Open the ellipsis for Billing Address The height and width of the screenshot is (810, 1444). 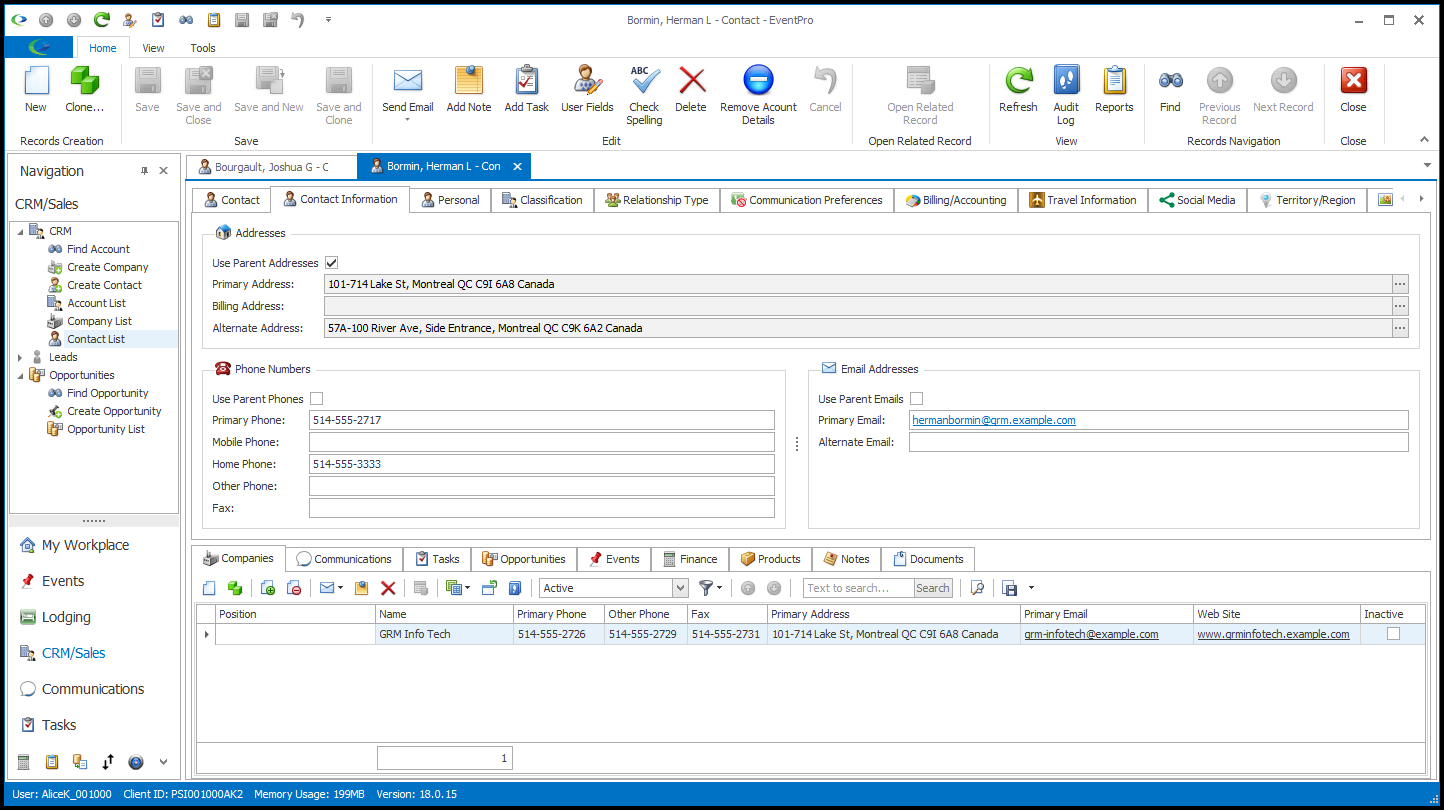[1400, 306]
